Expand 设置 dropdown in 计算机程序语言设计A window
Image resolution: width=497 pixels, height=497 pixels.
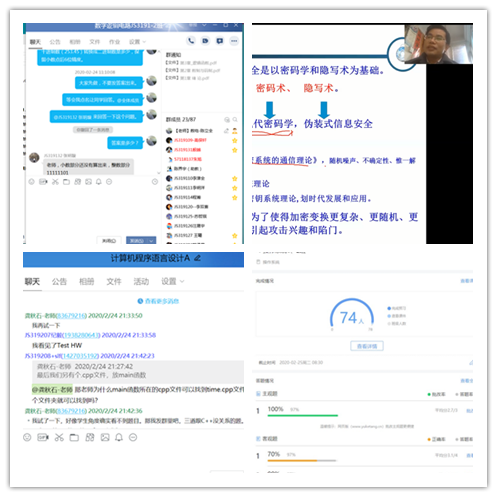[172, 281]
